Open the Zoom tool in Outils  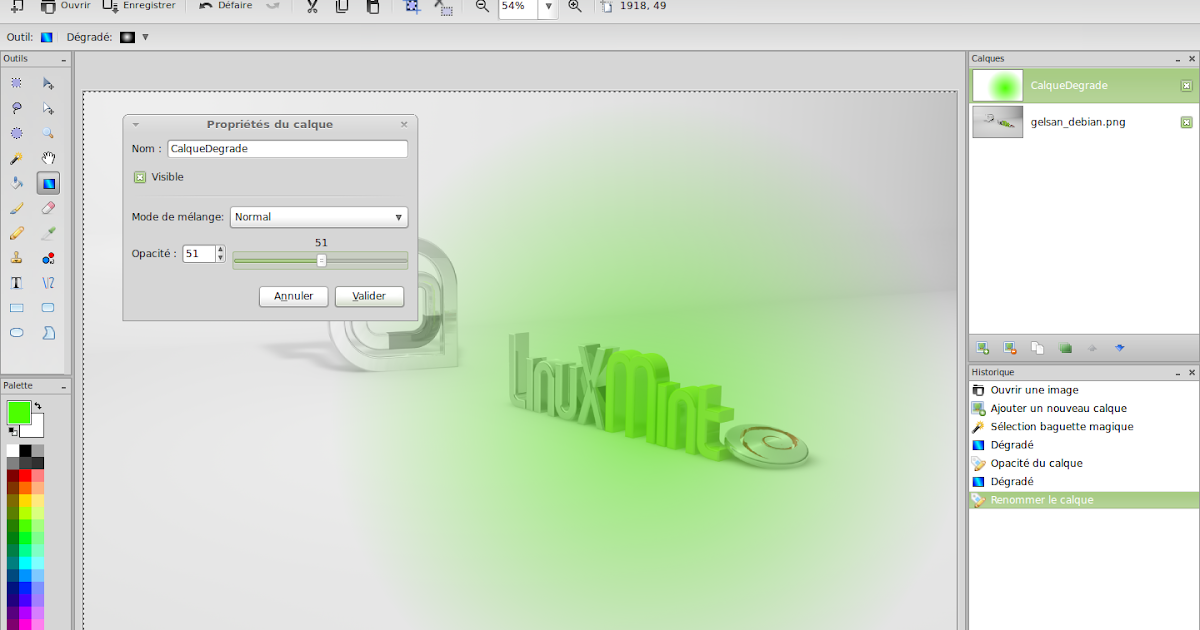pos(48,131)
